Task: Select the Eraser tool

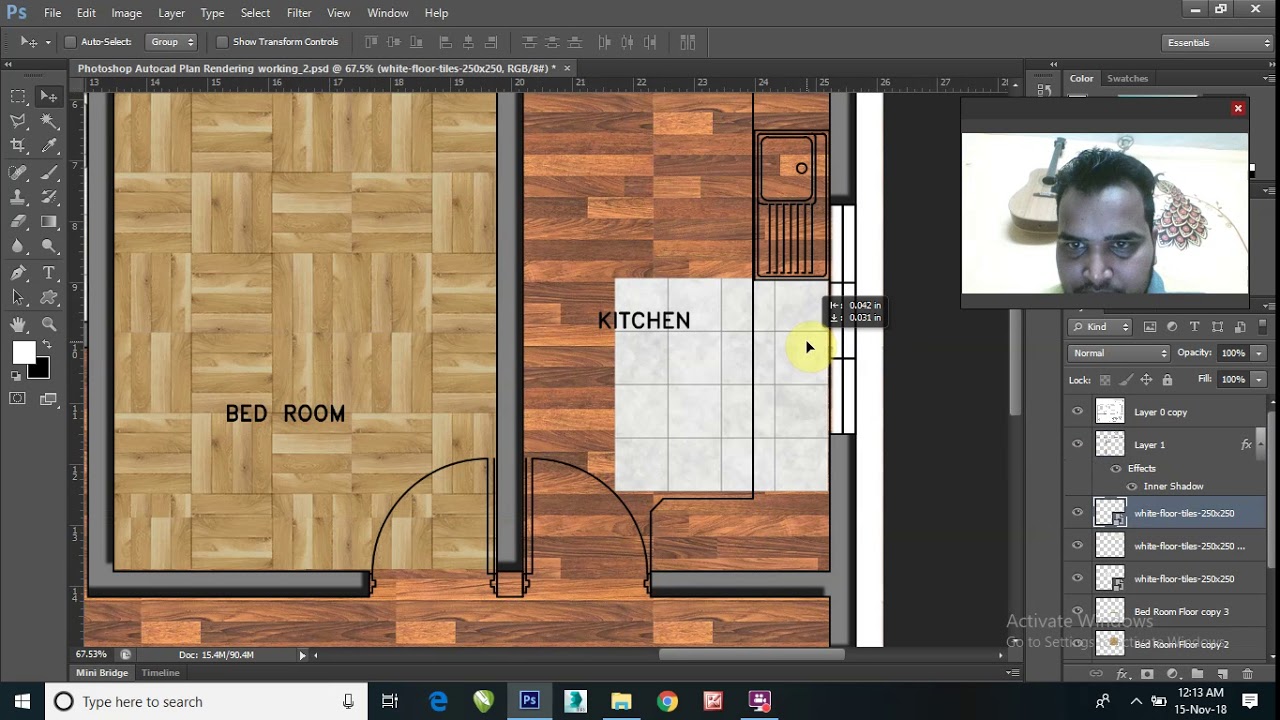Action: pyautogui.click(x=18, y=222)
